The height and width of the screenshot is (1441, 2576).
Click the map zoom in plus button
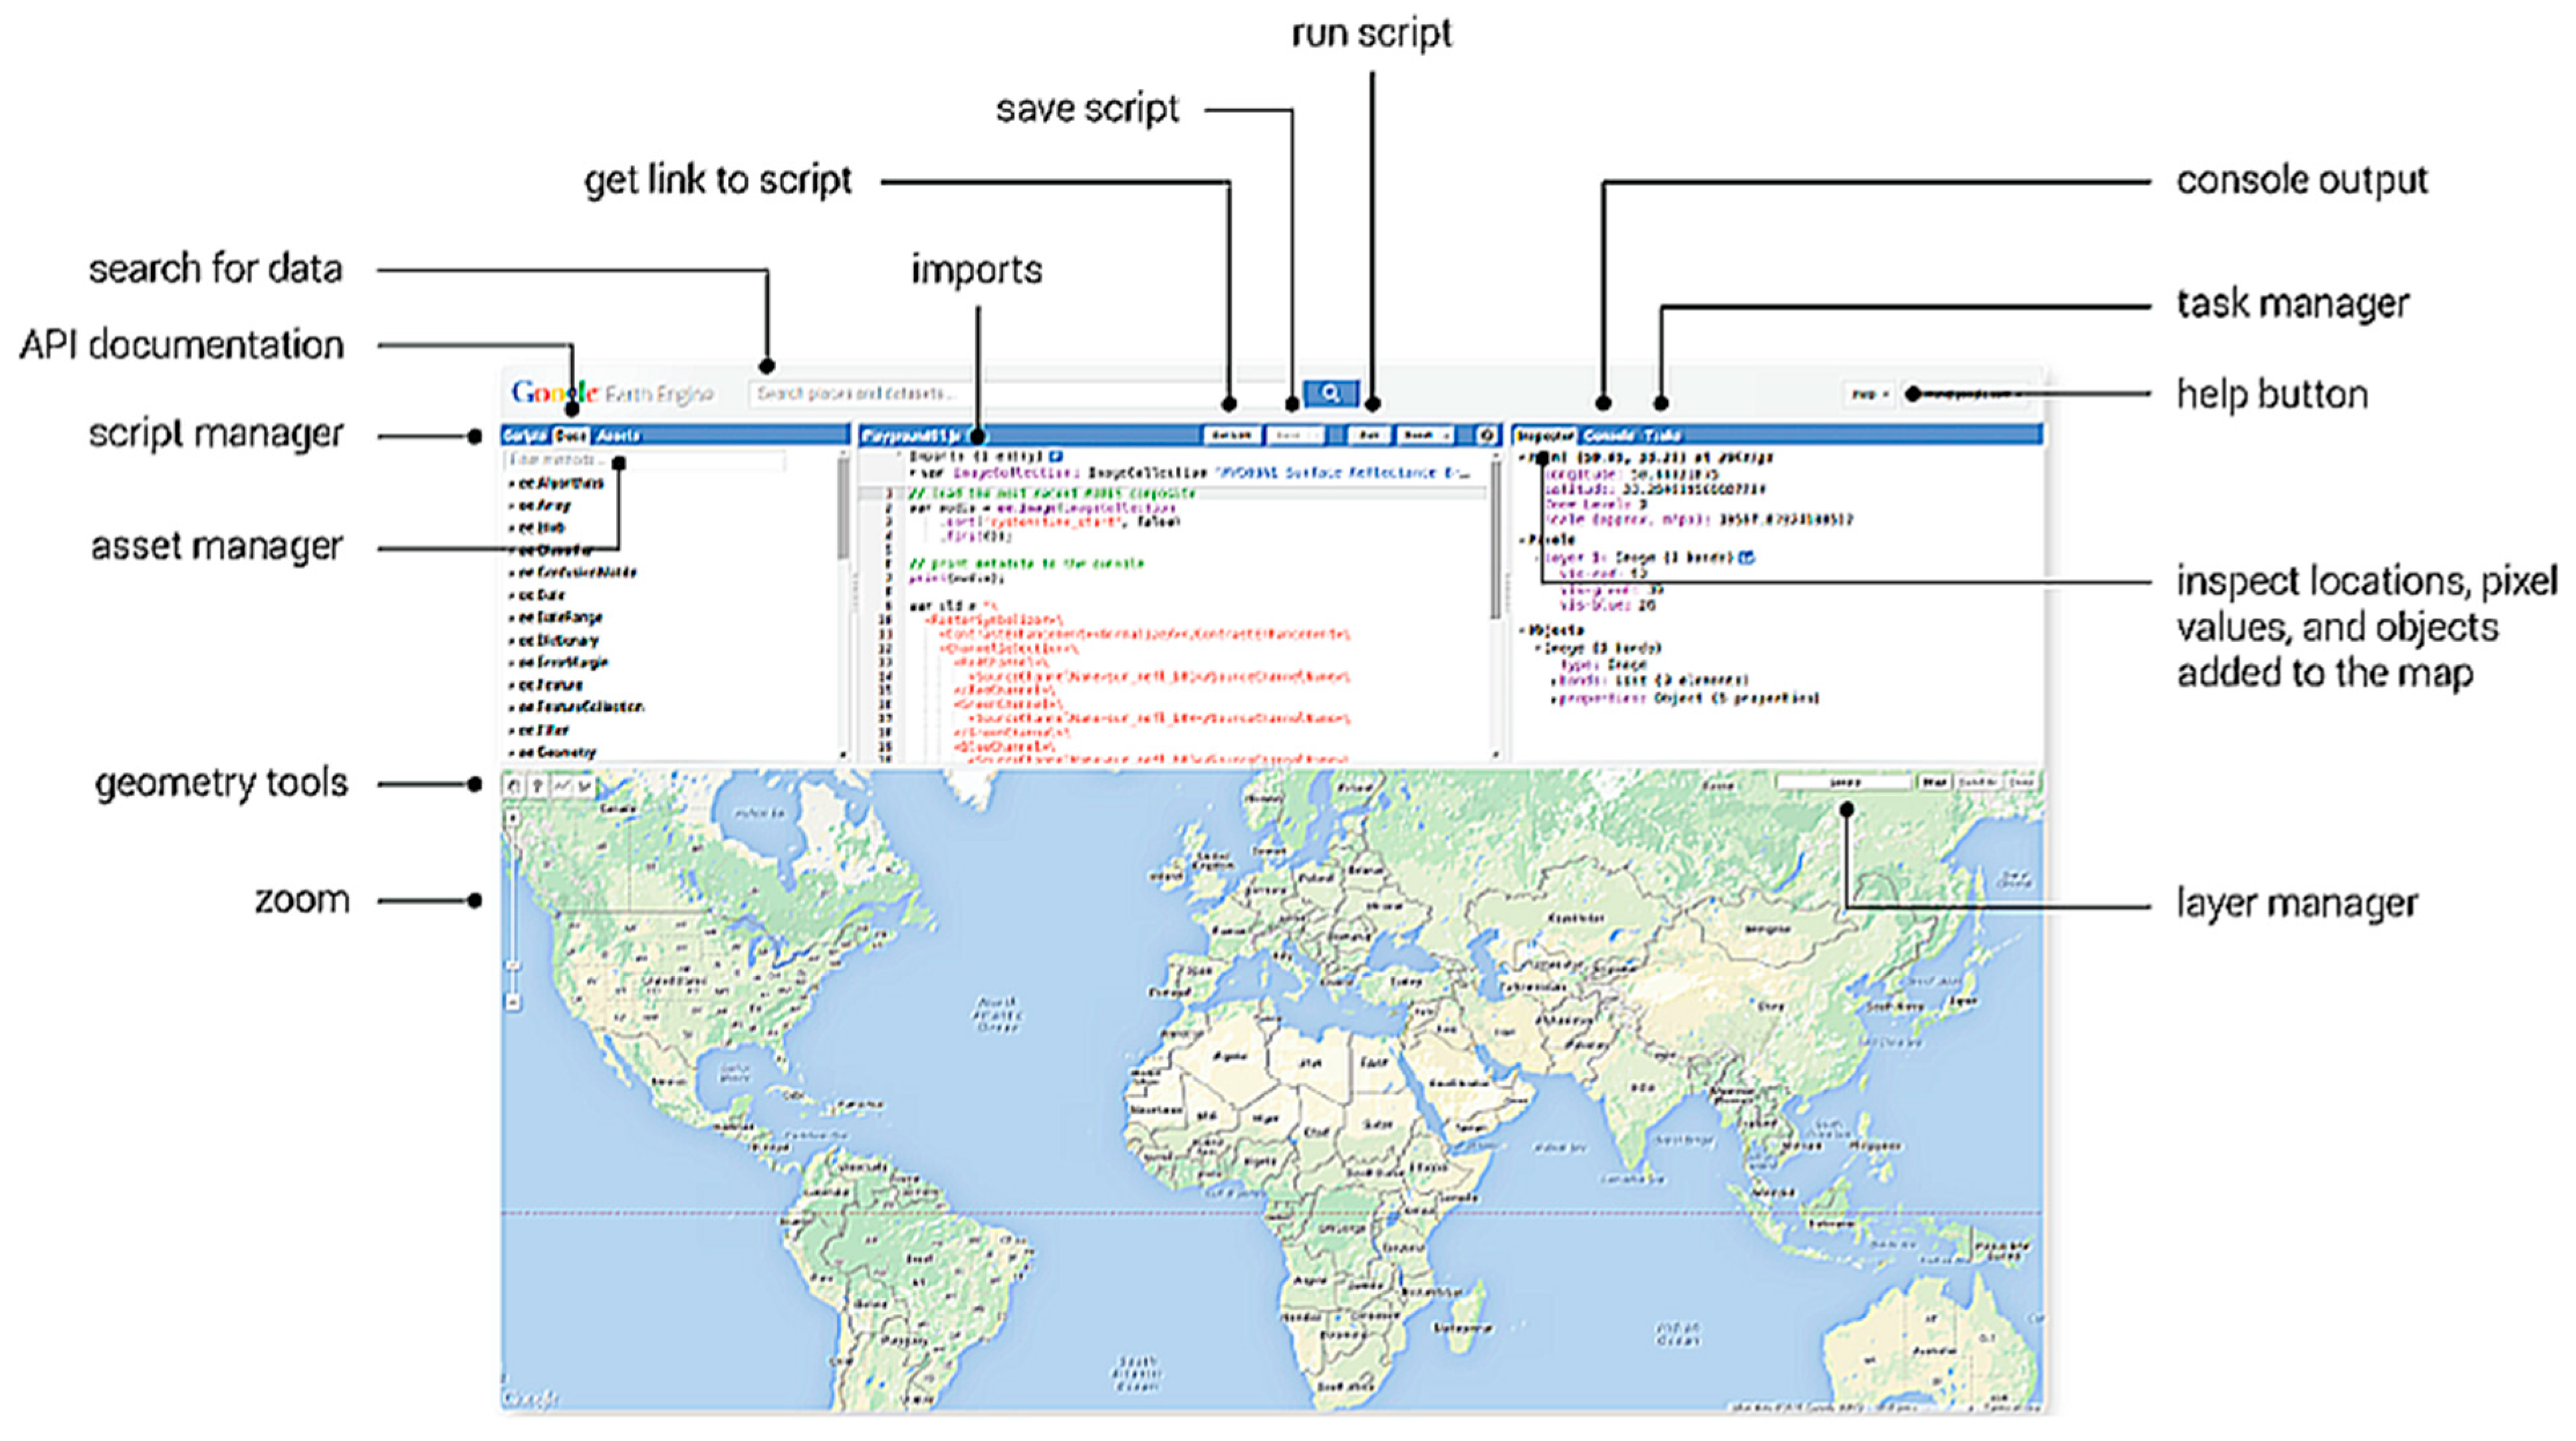513,818
